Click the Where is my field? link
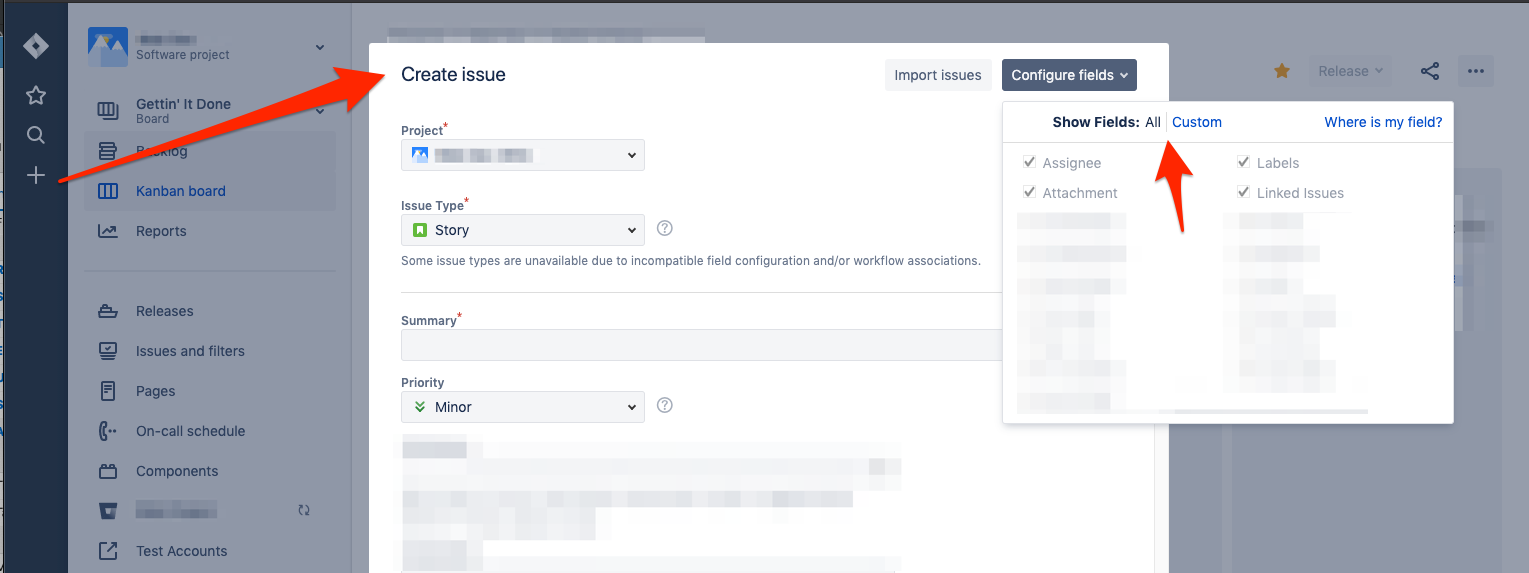1529x573 pixels. tap(1383, 122)
